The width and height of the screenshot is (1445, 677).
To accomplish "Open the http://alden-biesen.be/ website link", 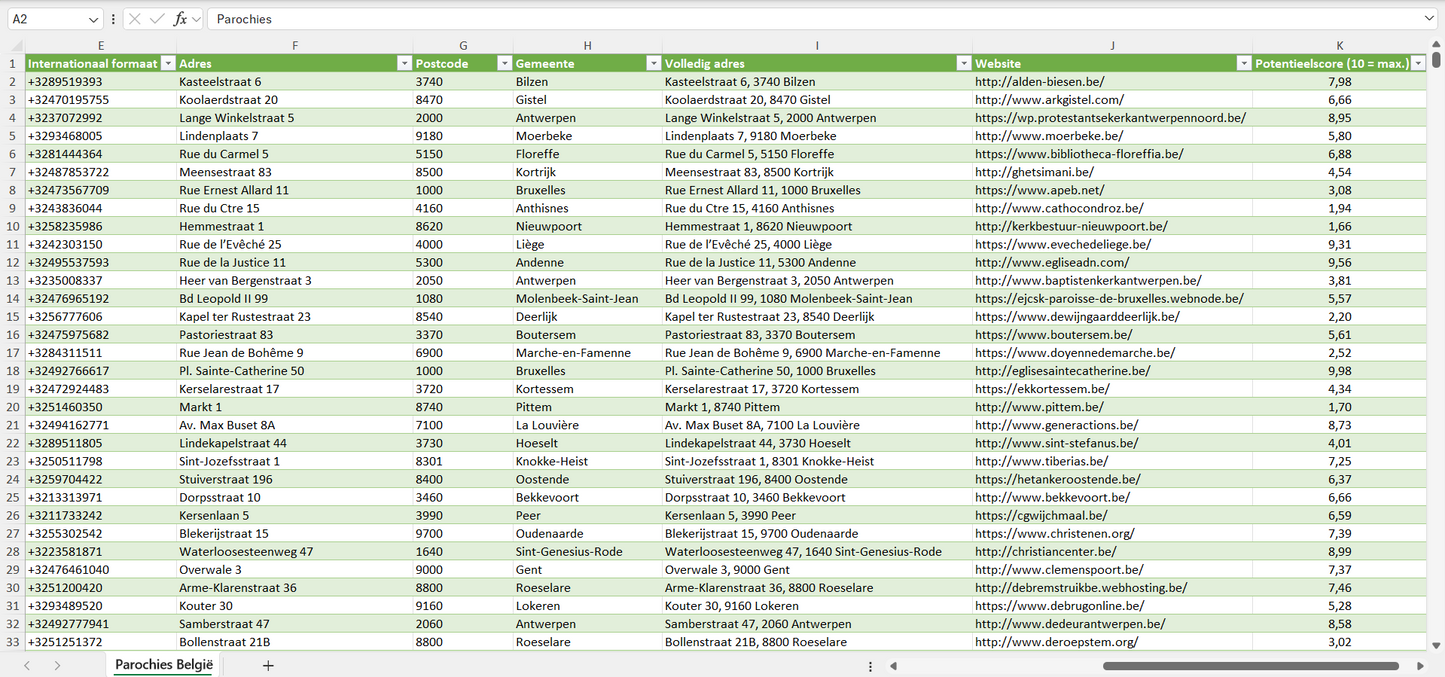I will pyautogui.click(x=1039, y=82).
